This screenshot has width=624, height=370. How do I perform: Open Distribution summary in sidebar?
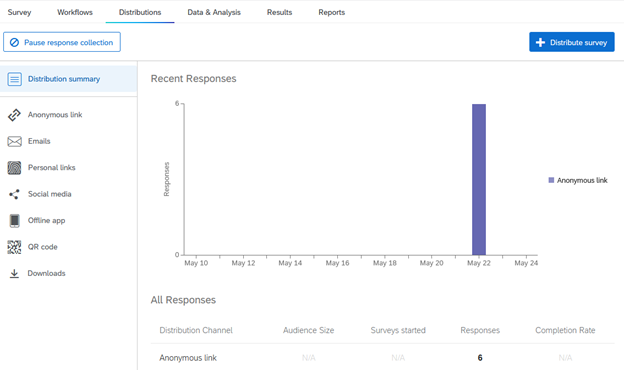(x=68, y=79)
